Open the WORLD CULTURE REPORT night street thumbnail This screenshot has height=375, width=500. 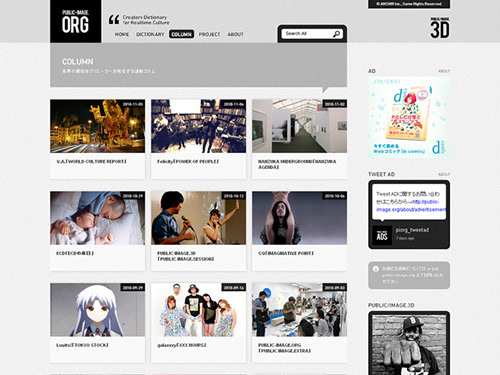98,126
